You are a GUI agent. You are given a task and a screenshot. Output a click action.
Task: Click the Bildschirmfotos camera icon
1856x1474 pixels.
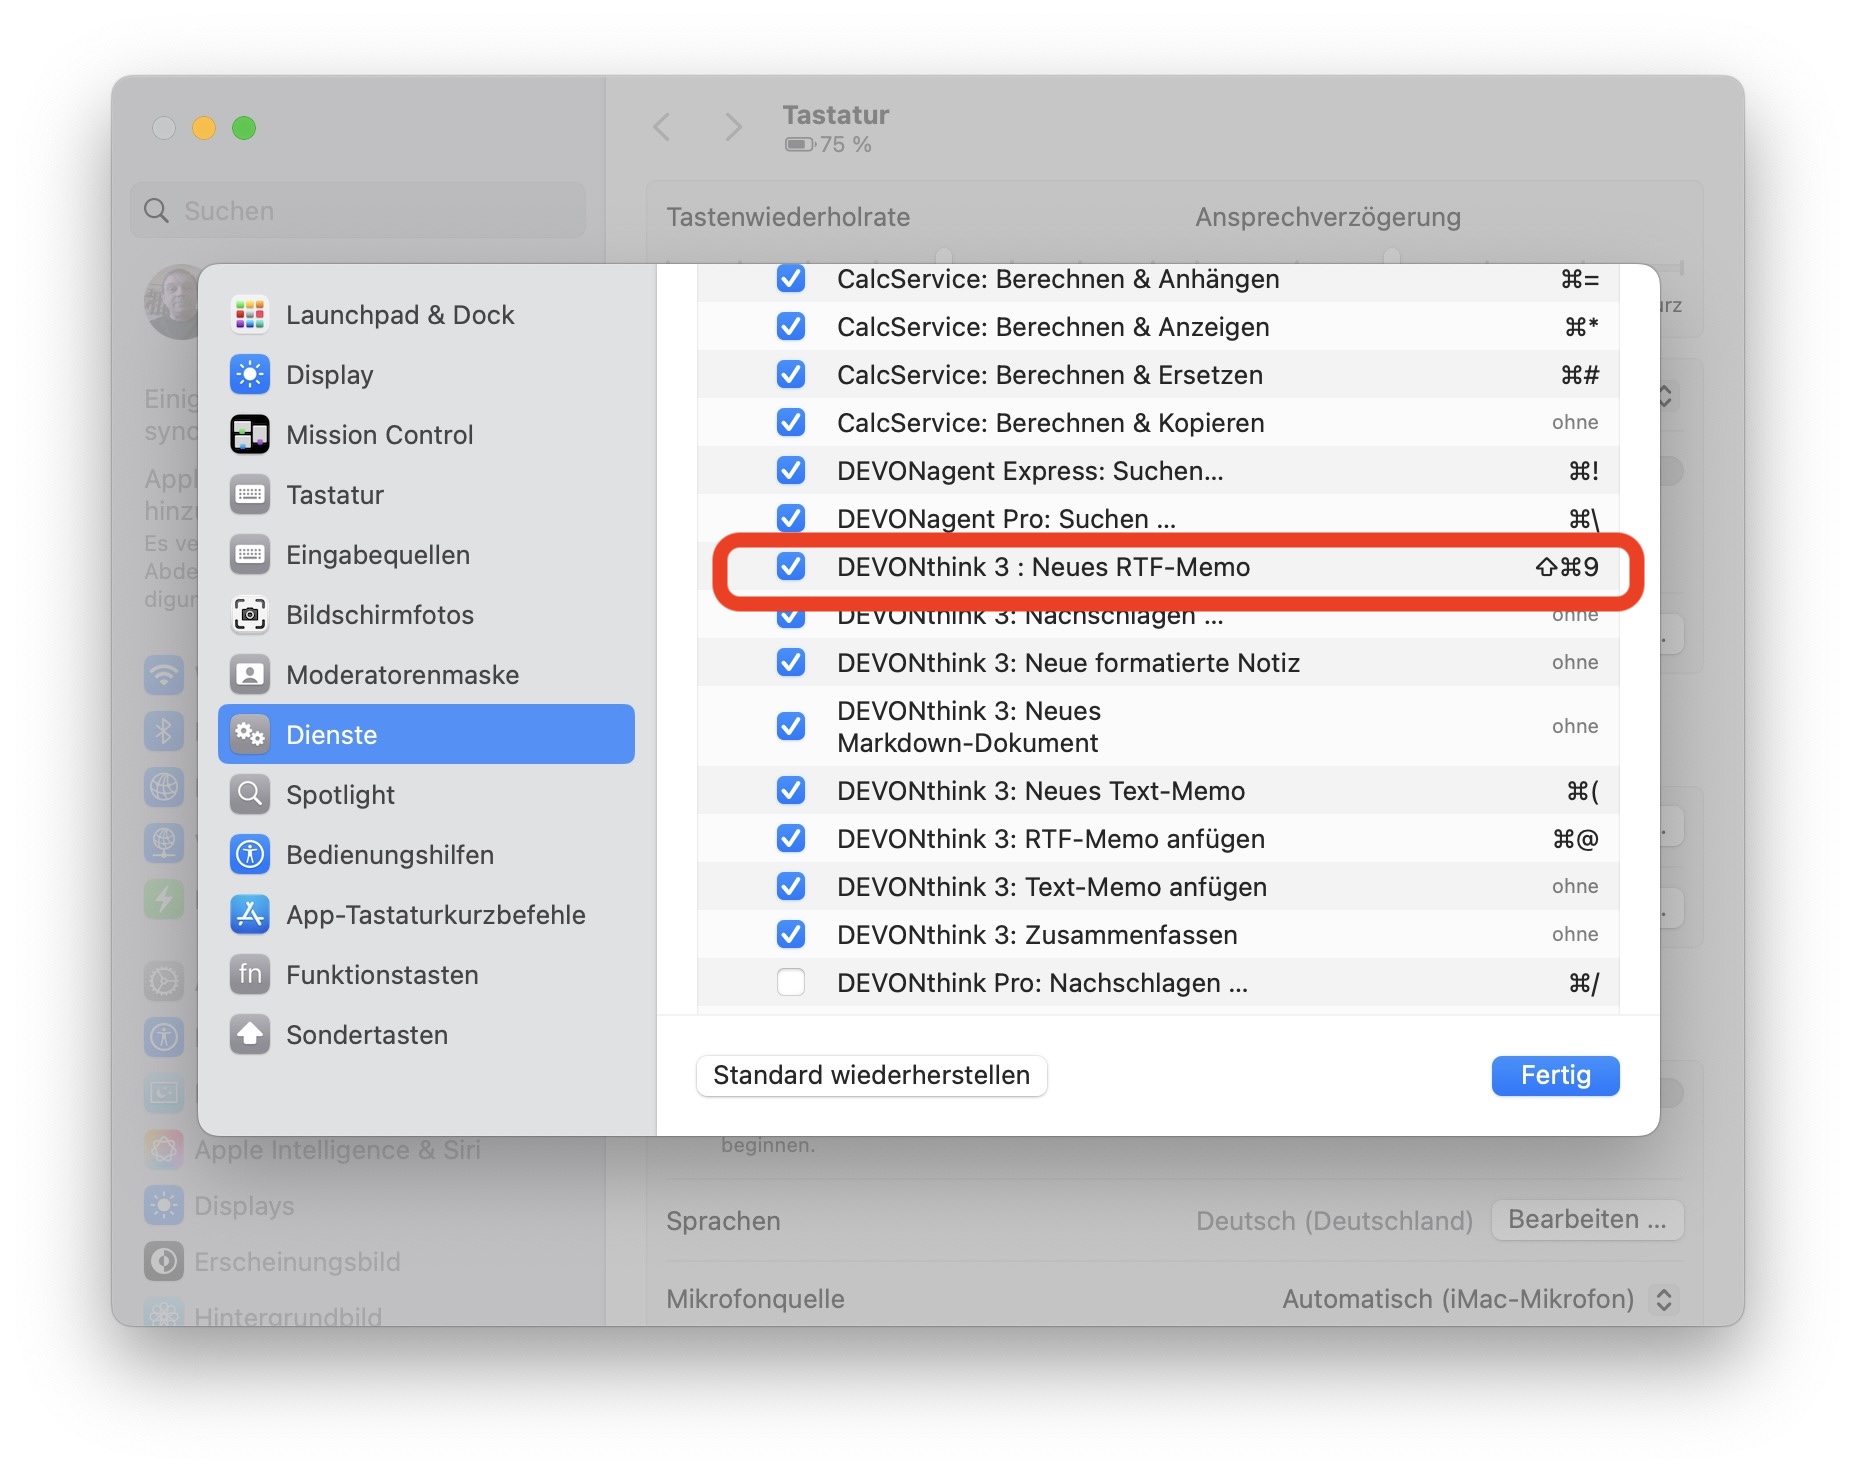pos(250,615)
